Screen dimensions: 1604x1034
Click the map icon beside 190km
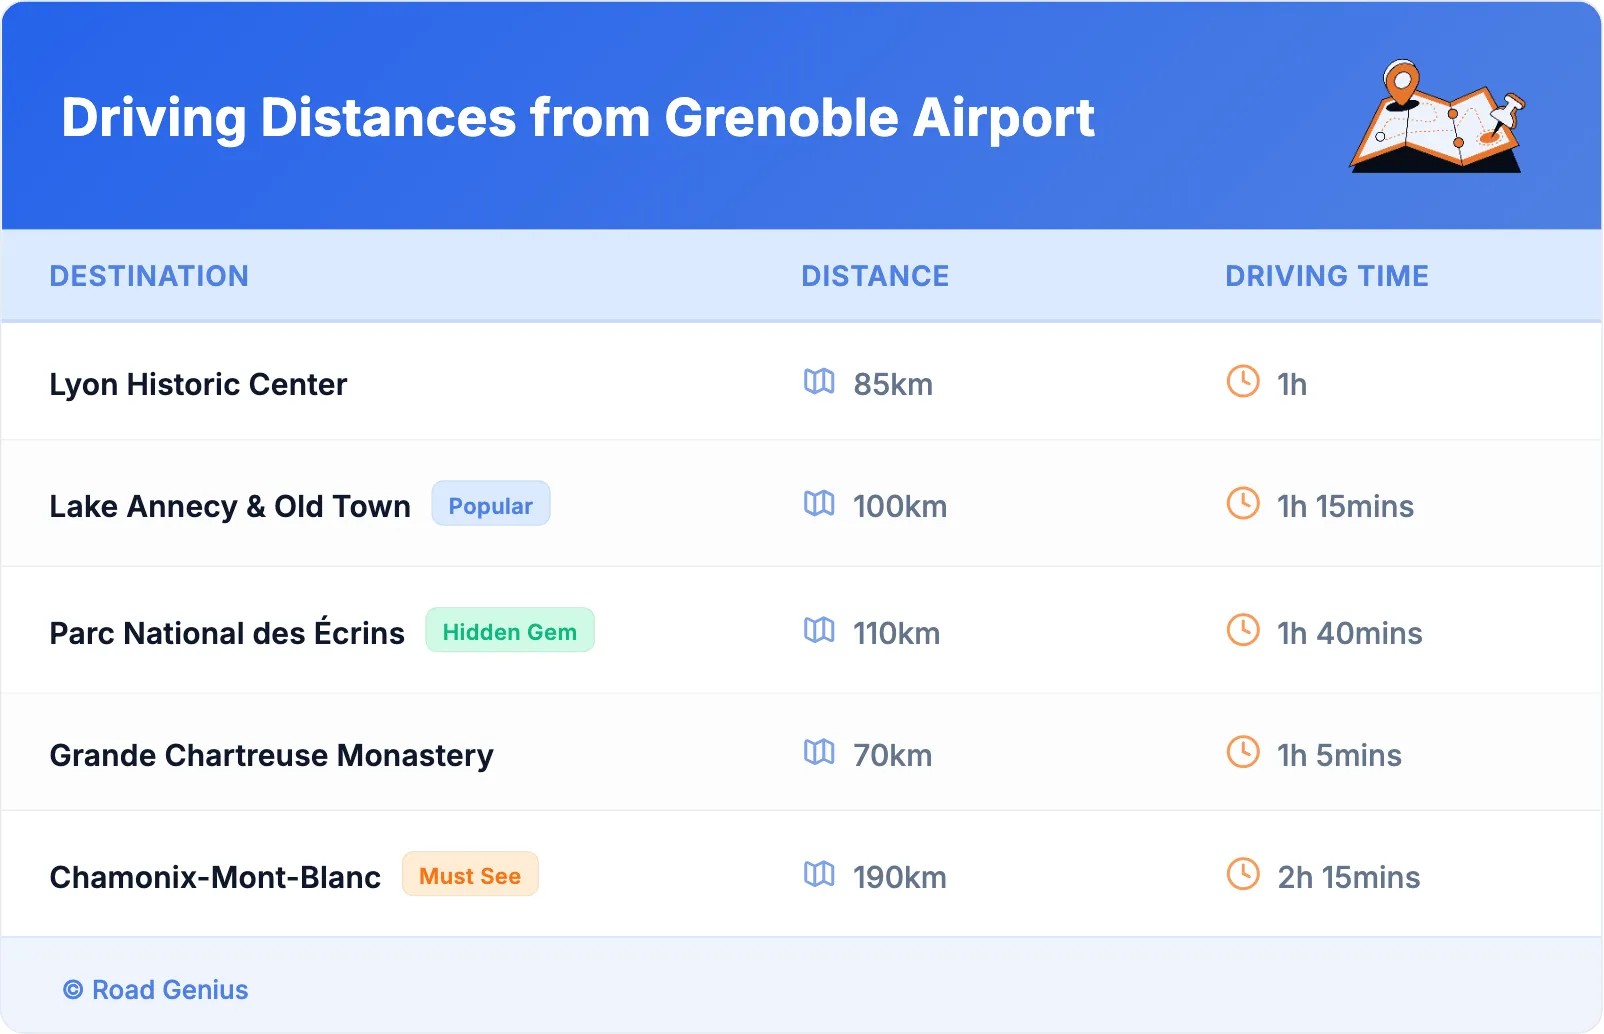[819, 874]
